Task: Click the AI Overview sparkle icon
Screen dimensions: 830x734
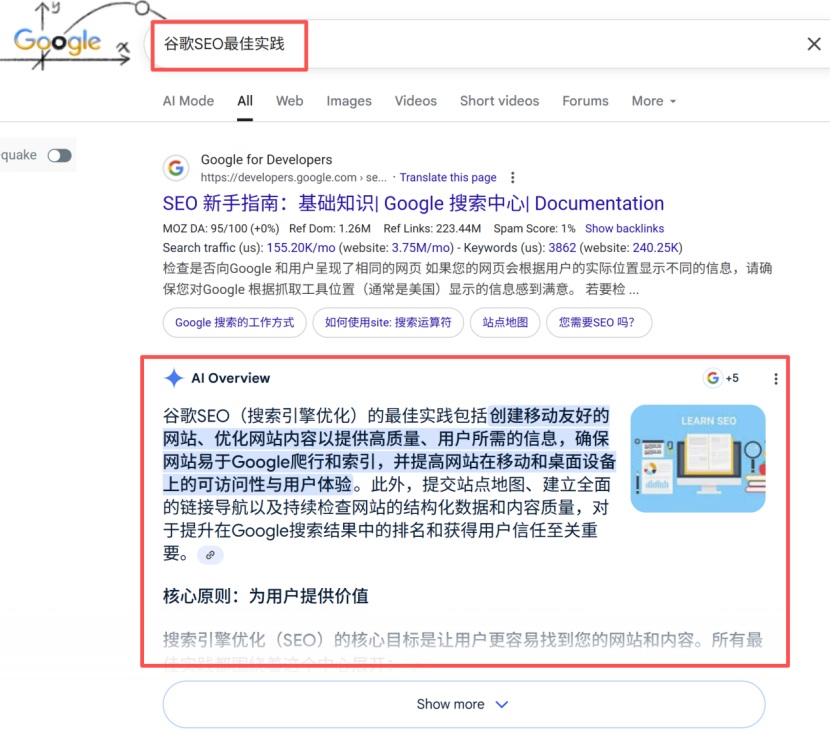Action: click(174, 378)
